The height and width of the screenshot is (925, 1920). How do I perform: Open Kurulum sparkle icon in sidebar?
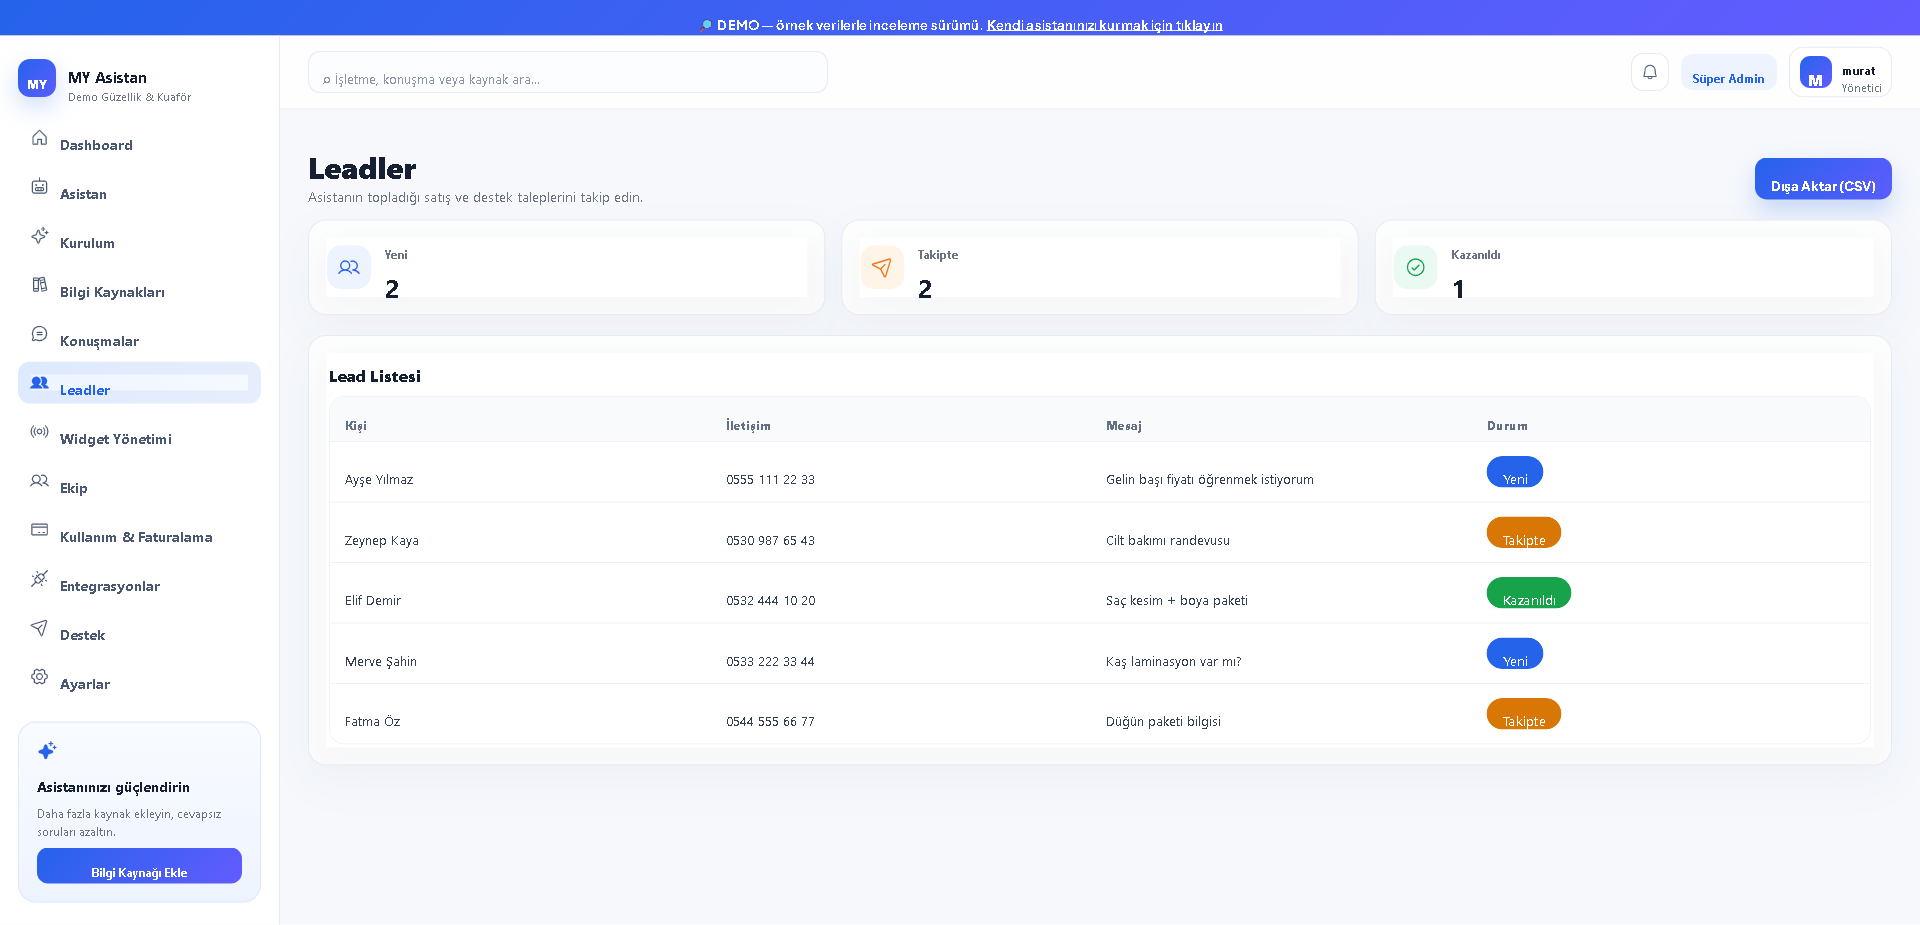pyautogui.click(x=39, y=235)
